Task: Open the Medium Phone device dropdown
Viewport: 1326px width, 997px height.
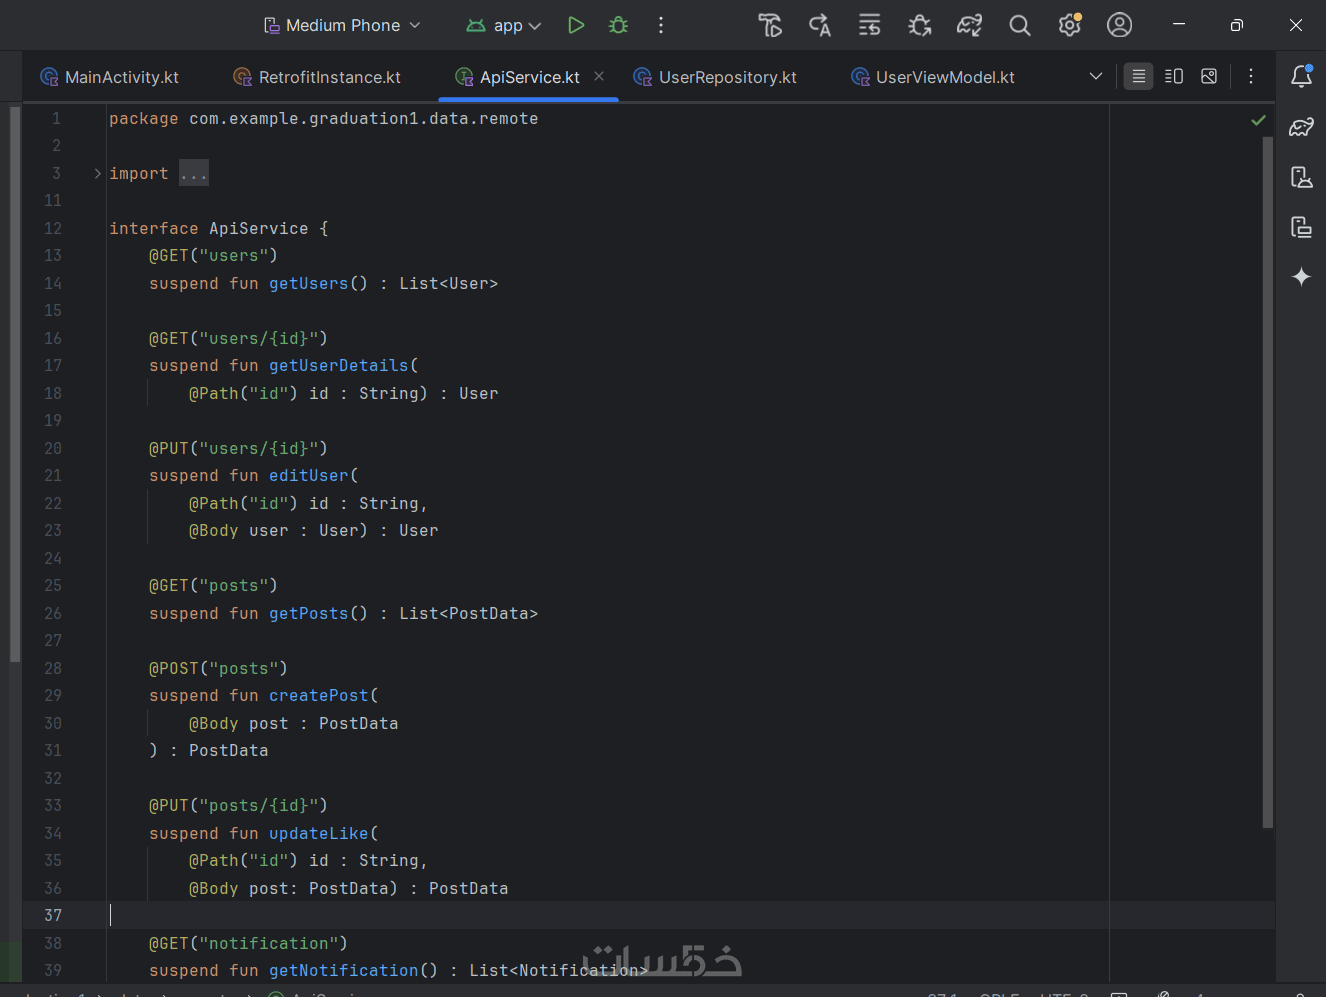Action: (x=342, y=25)
